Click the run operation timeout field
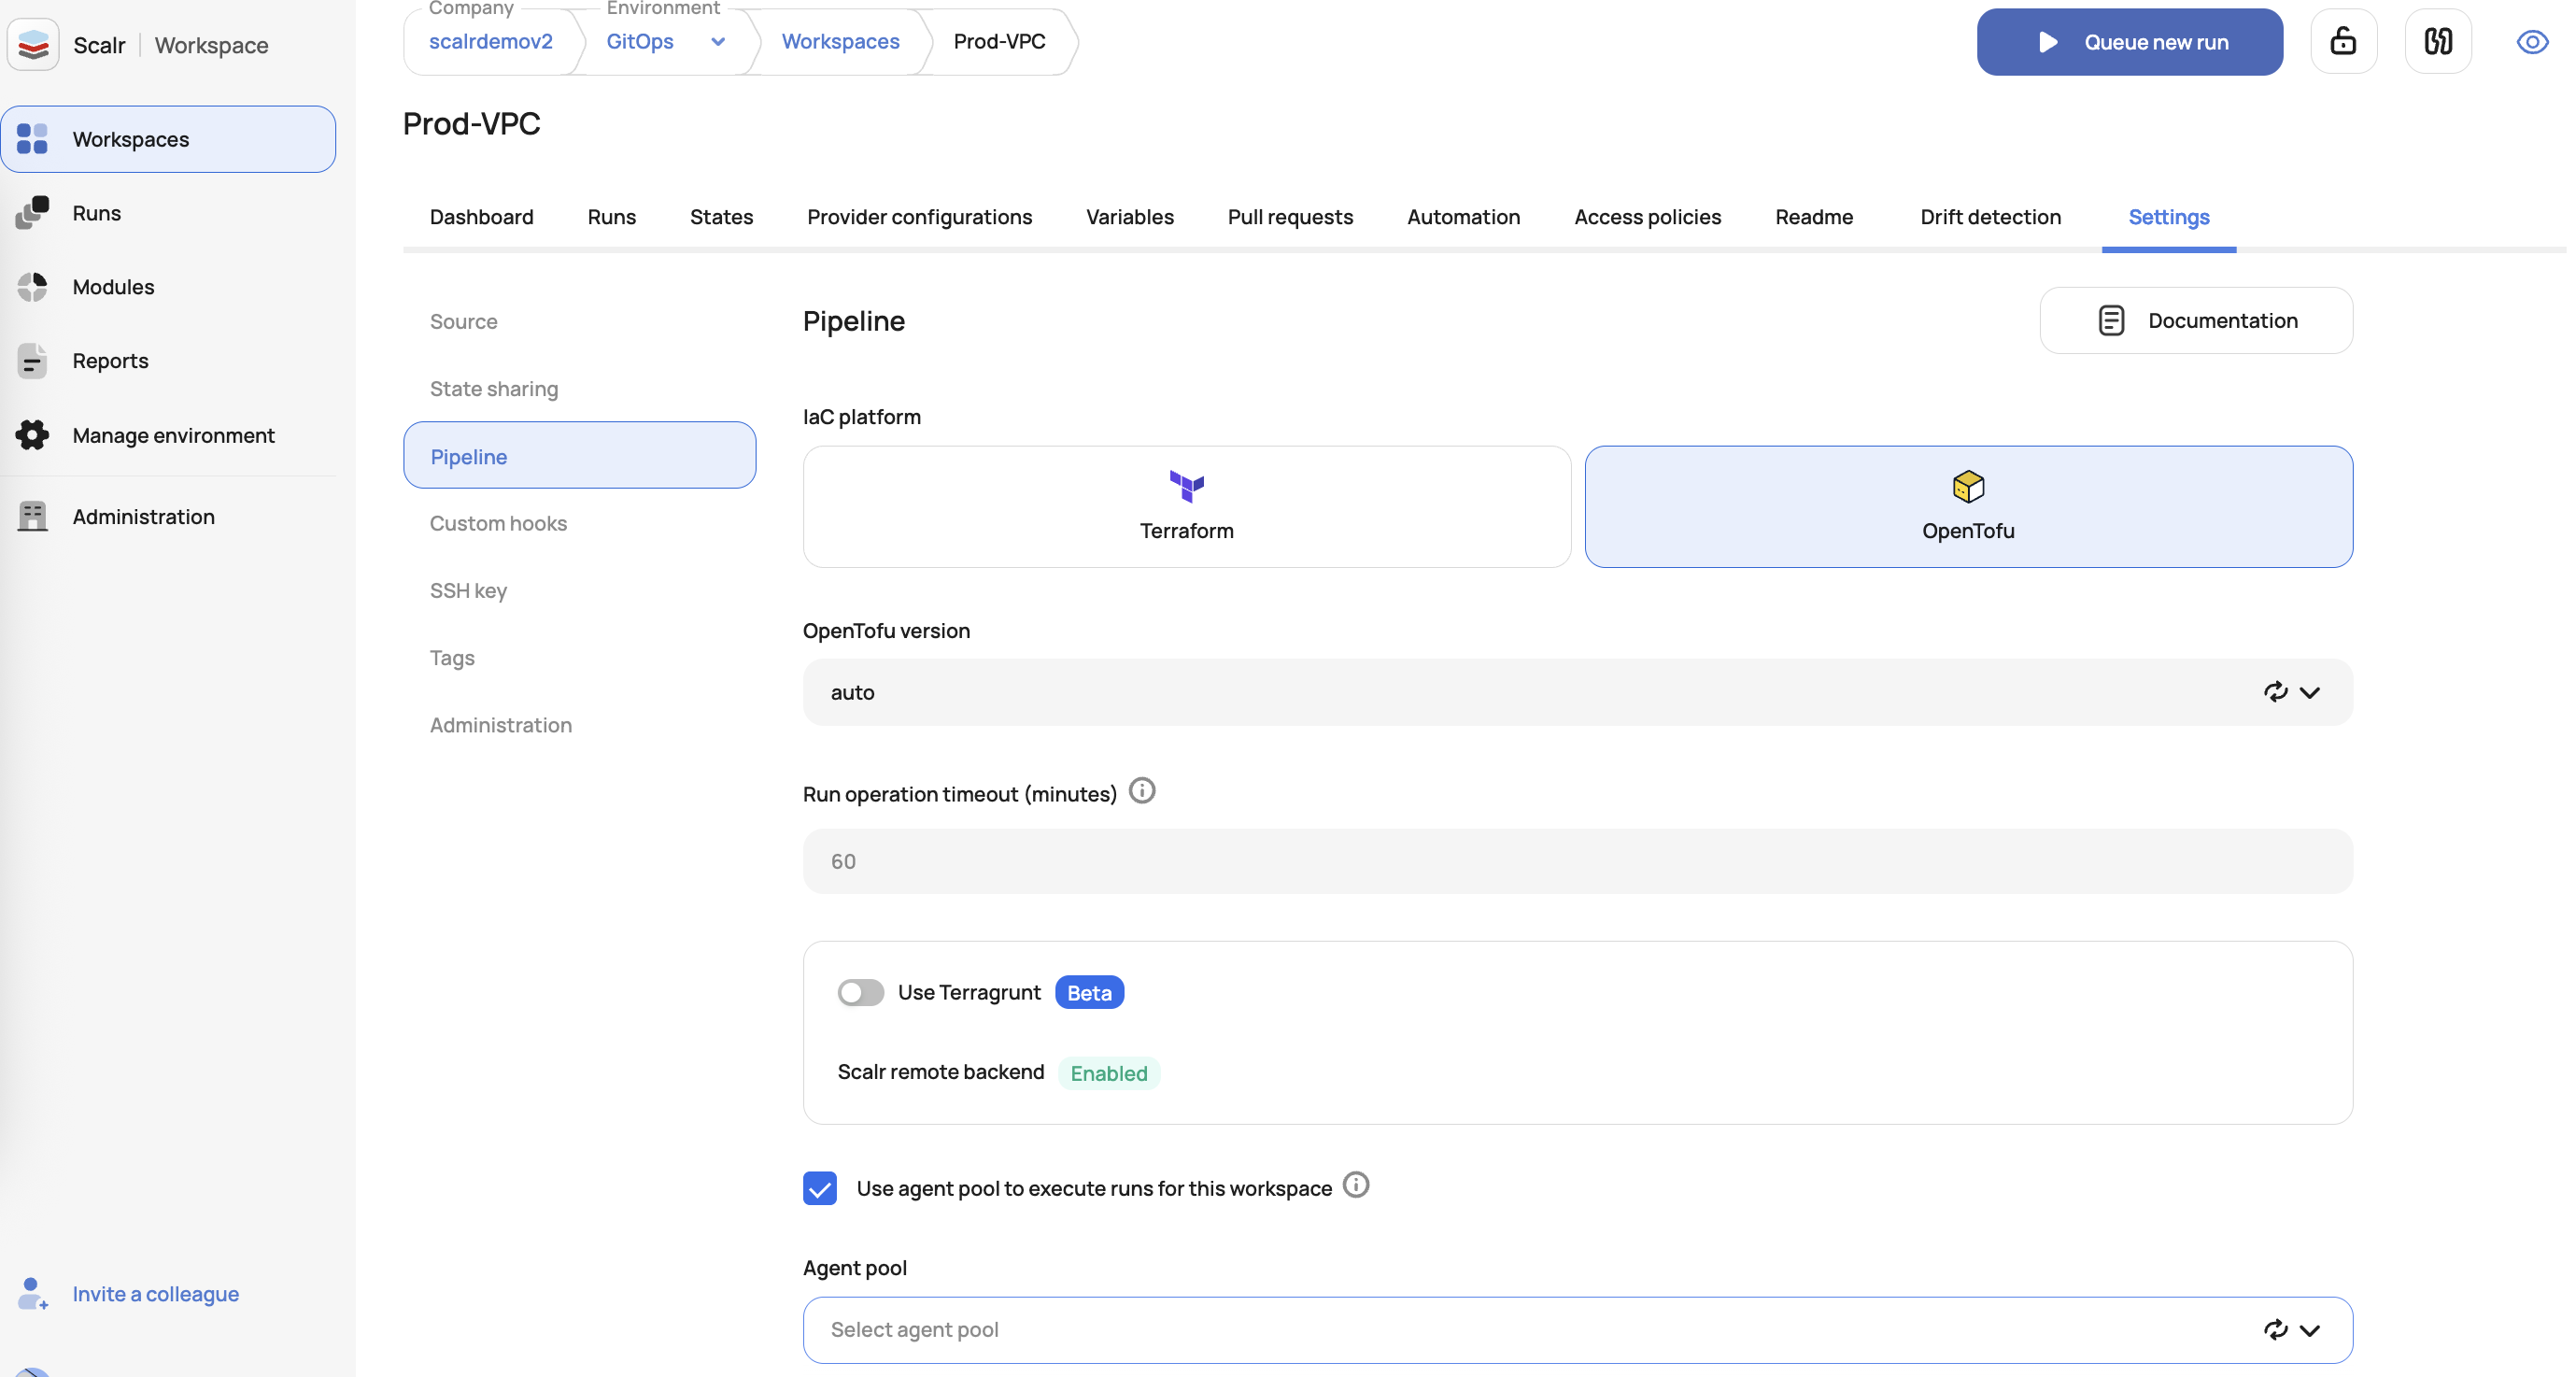 pos(1576,861)
